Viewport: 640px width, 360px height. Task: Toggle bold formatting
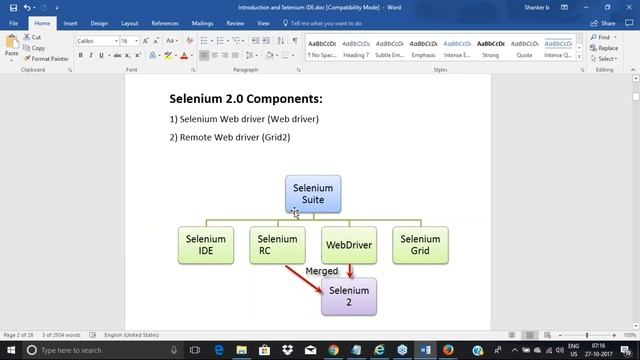click(80, 55)
